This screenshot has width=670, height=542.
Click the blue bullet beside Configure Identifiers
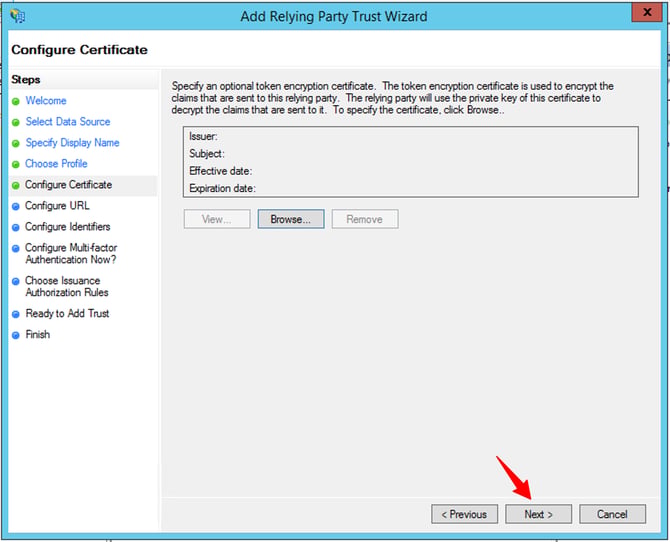click(16, 227)
